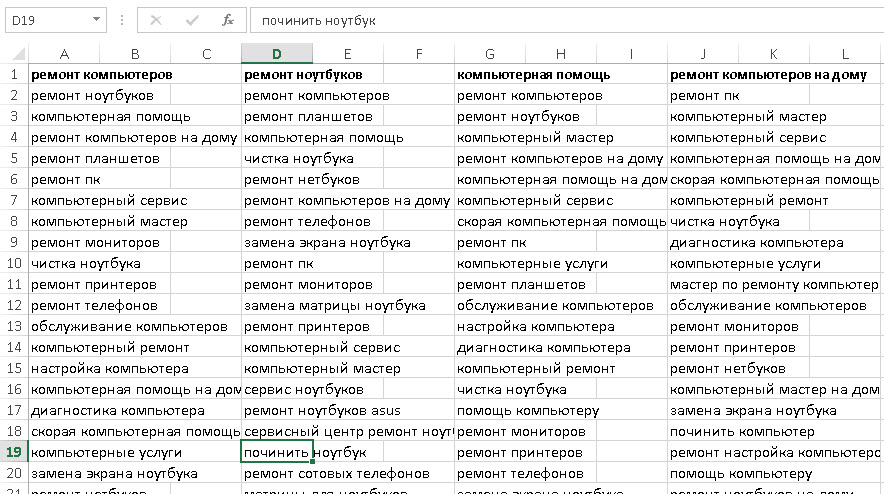Expand the Name Box dropdown arrow

coord(96,20)
